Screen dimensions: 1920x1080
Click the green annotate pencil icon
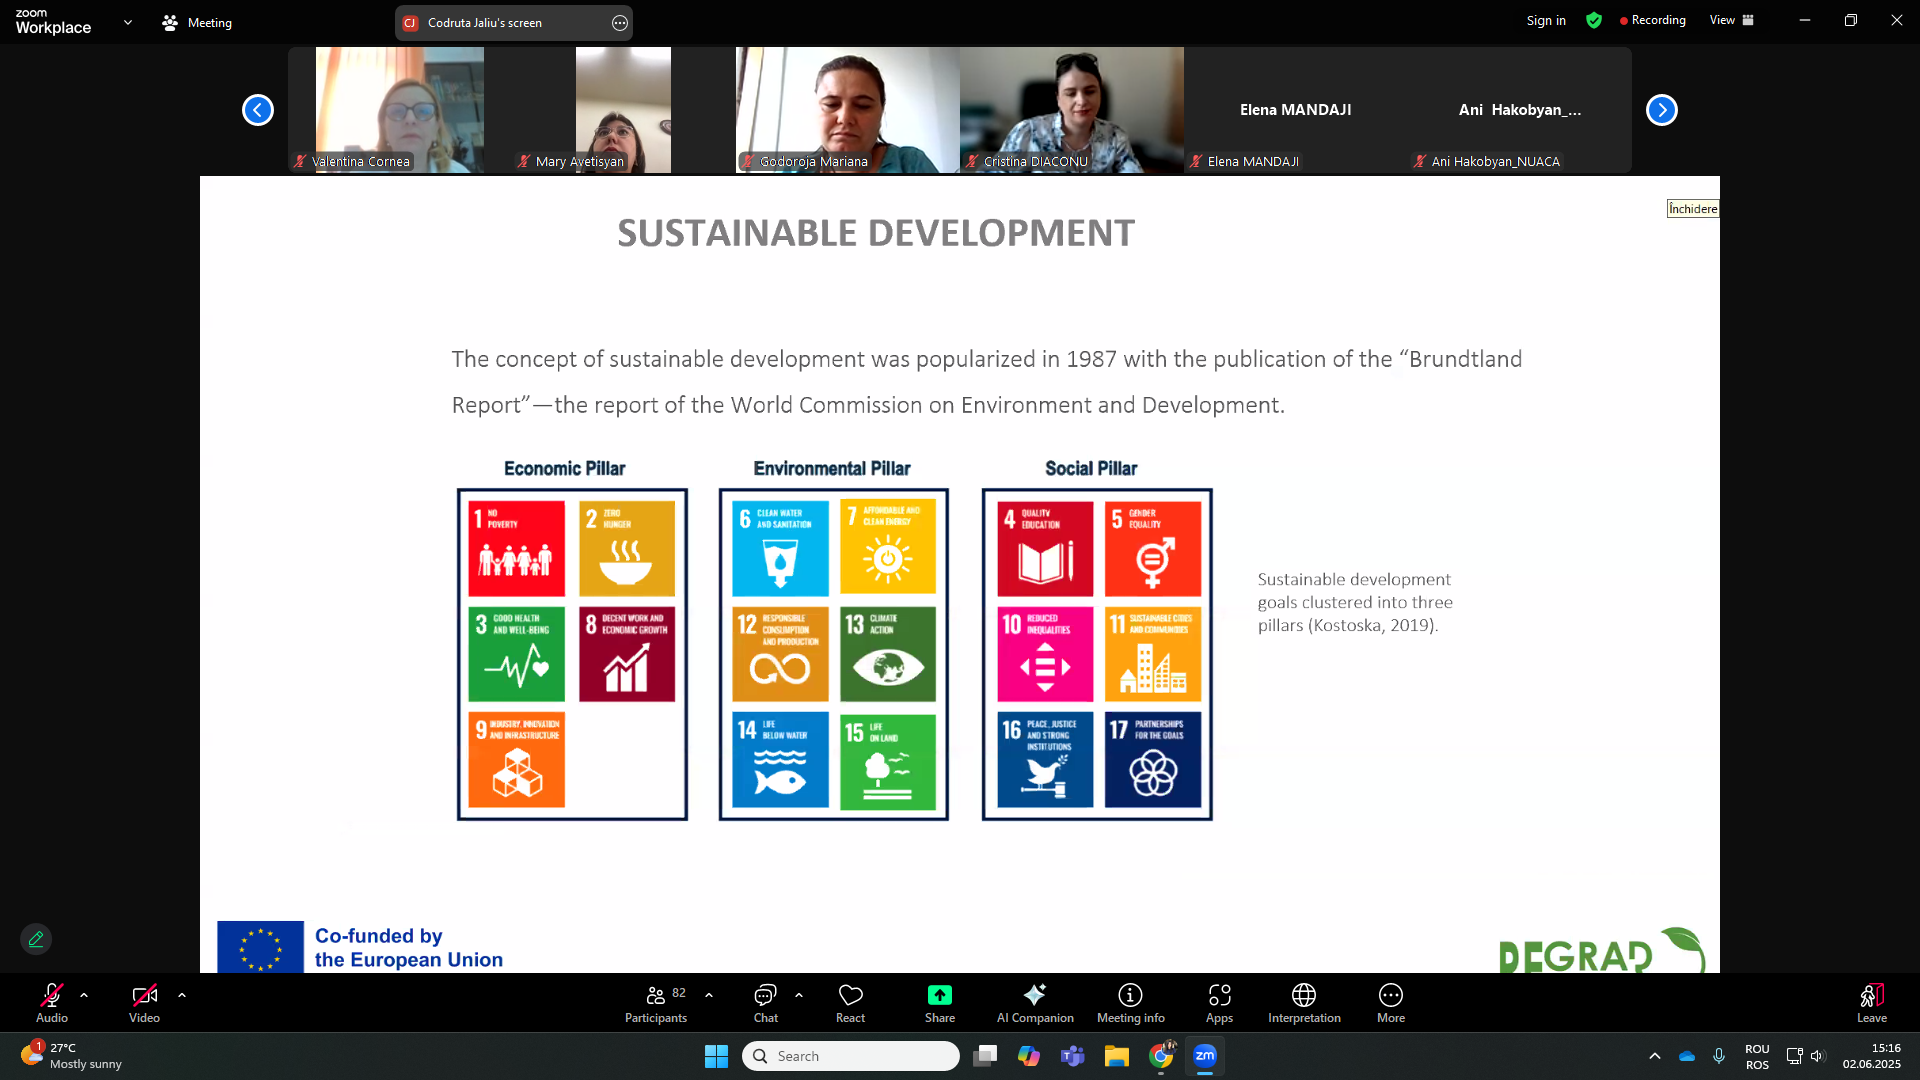36,939
